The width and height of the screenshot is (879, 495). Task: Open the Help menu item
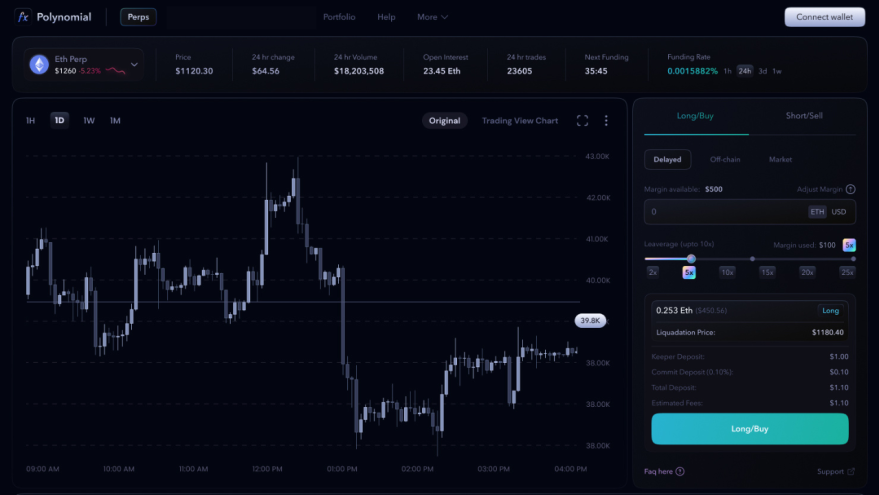[386, 17]
